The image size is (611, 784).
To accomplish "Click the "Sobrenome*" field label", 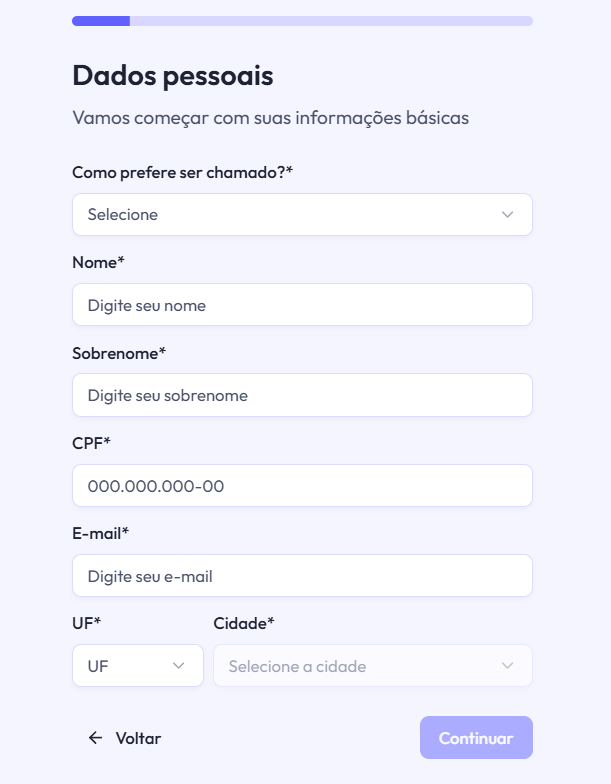I will pos(119,353).
